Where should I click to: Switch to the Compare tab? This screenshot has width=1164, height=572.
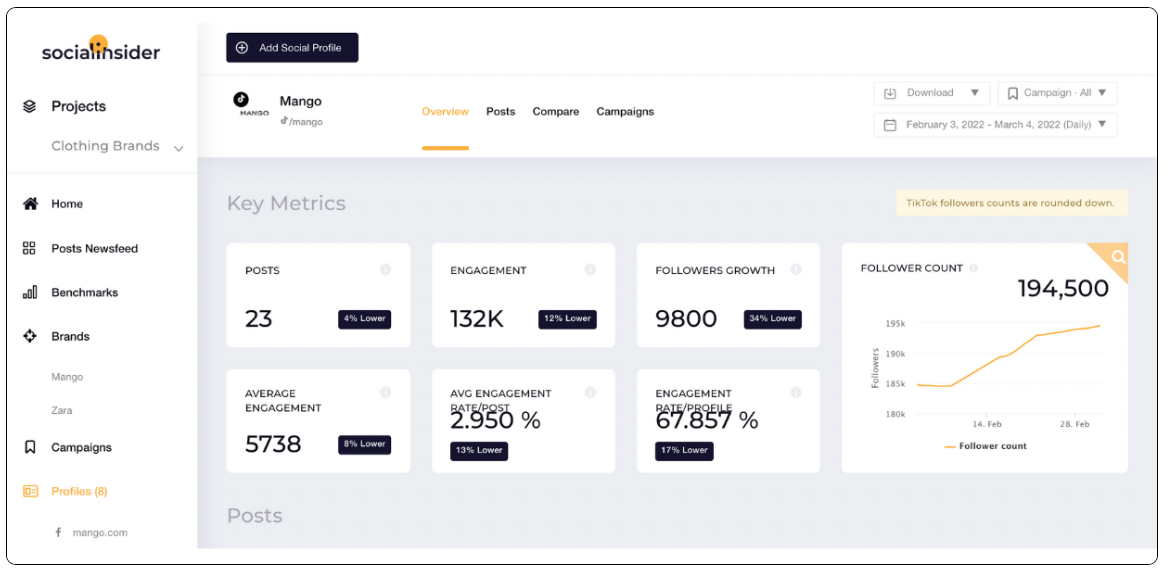tap(555, 111)
